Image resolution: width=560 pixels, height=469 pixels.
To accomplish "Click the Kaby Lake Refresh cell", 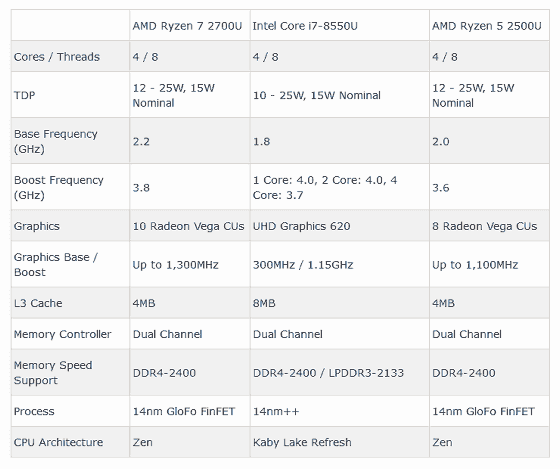I will point(339,442).
